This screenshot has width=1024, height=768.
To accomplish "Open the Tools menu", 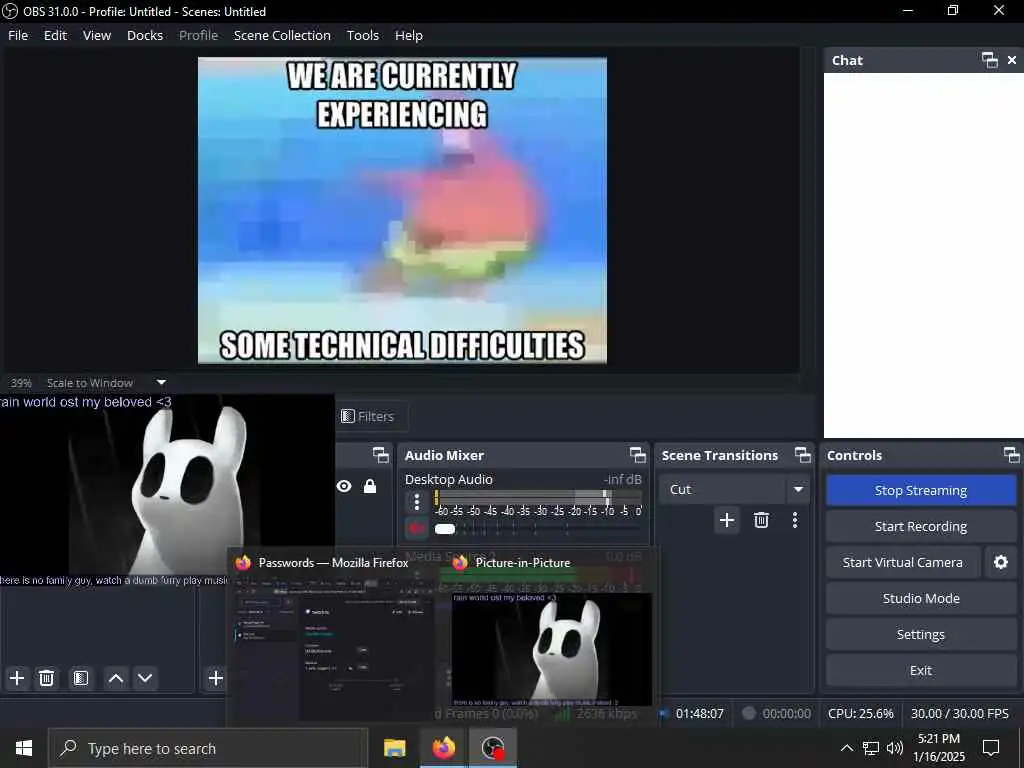I will tap(362, 35).
